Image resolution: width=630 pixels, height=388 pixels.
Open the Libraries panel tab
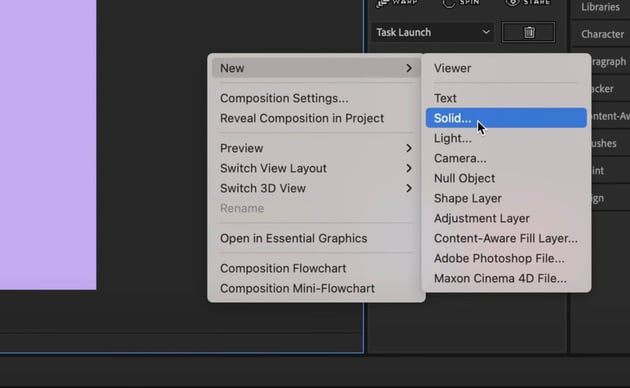tap(600, 7)
